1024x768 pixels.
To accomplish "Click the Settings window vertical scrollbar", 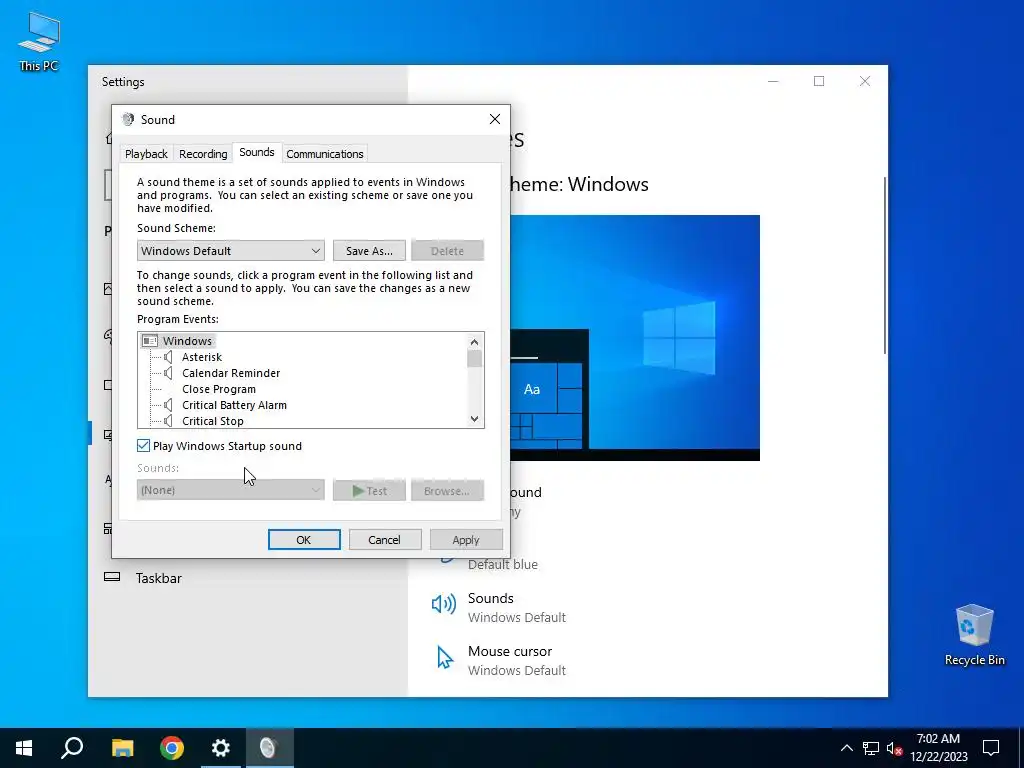I will click(x=885, y=265).
